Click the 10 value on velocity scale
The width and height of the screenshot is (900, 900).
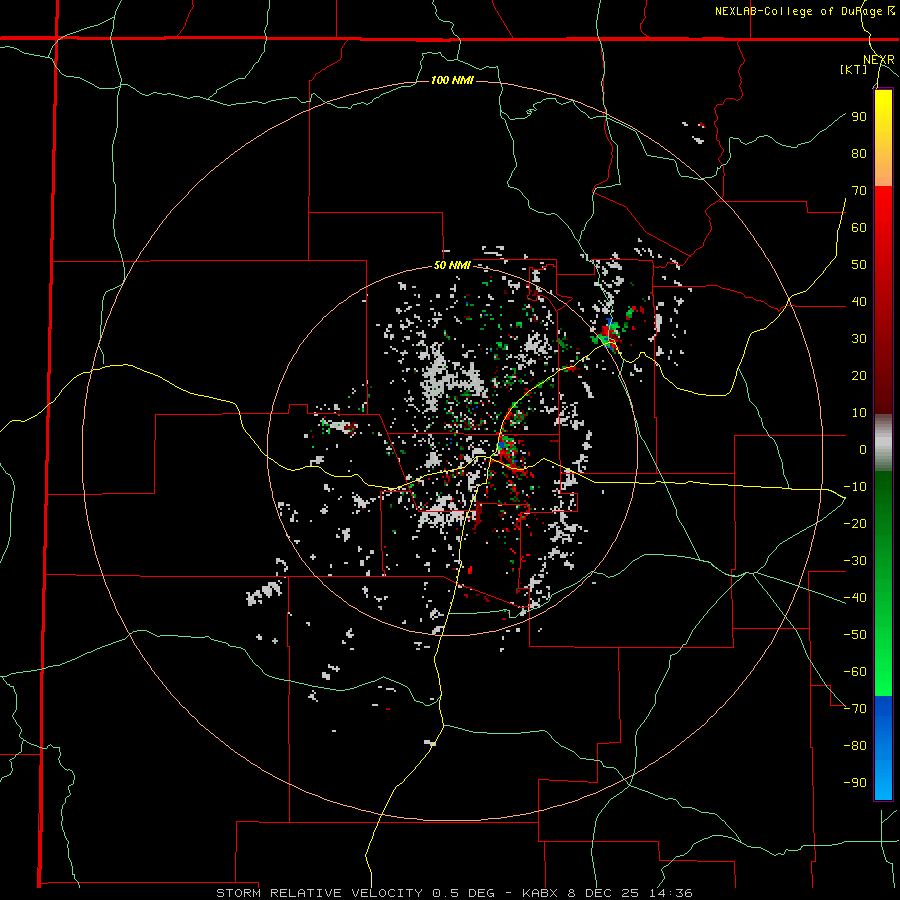click(x=859, y=413)
